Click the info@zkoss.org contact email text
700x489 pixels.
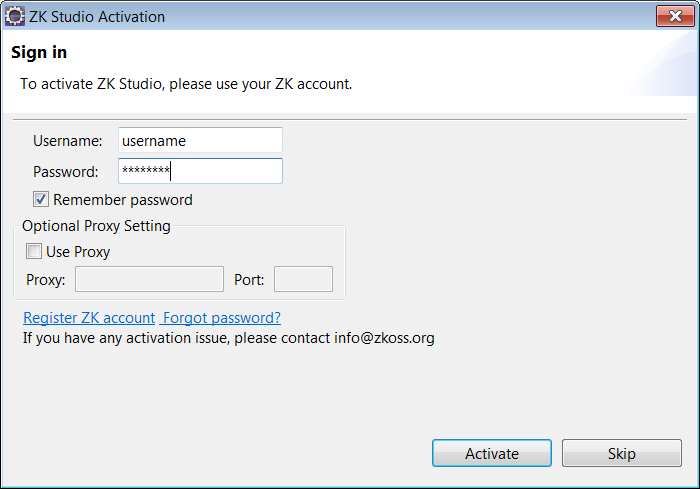(384, 338)
